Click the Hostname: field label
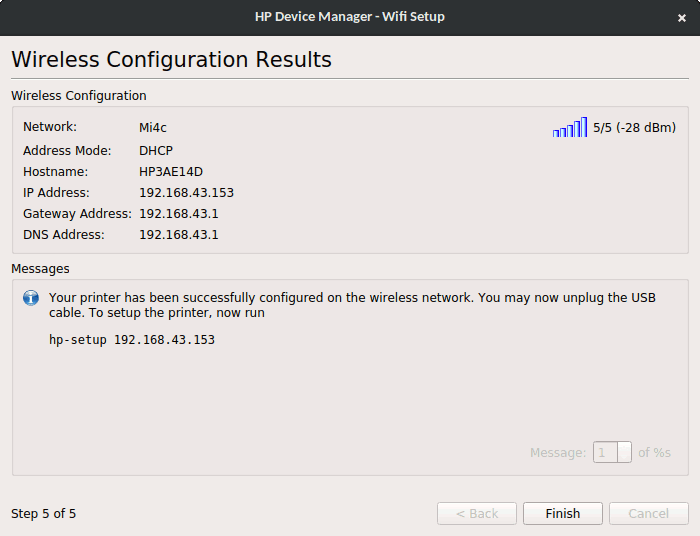The image size is (700, 536). [55, 172]
